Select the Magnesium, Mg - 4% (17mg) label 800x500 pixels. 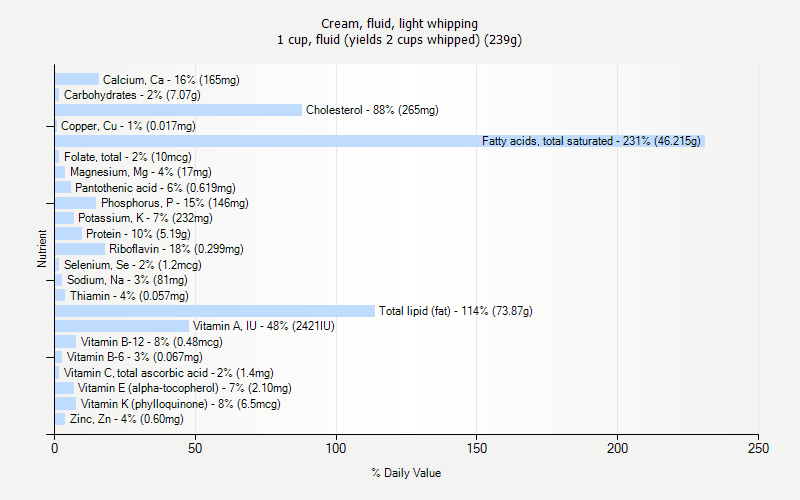(141, 172)
